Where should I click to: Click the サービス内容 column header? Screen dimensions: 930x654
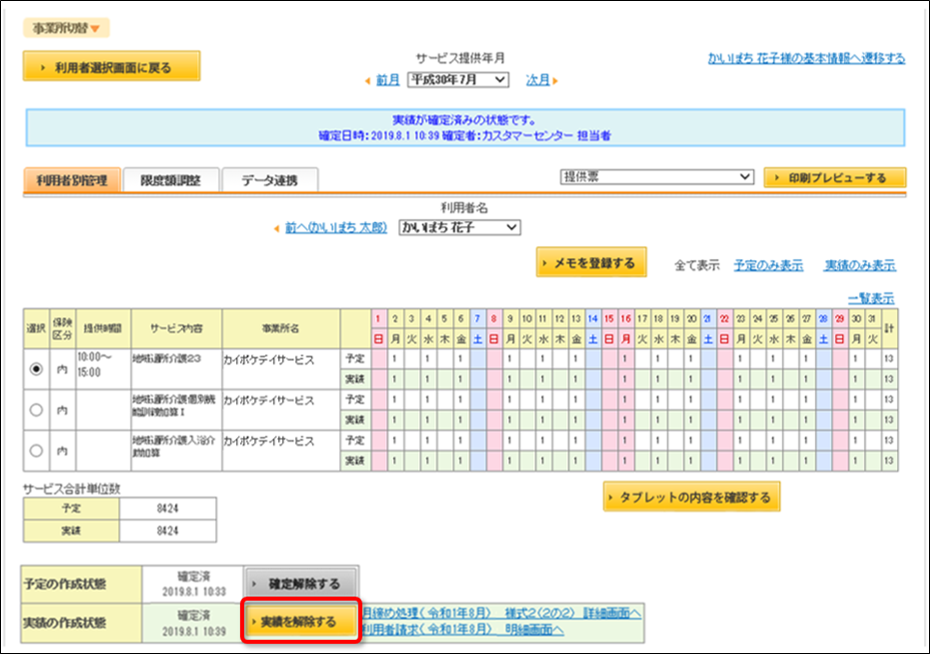click(176, 328)
